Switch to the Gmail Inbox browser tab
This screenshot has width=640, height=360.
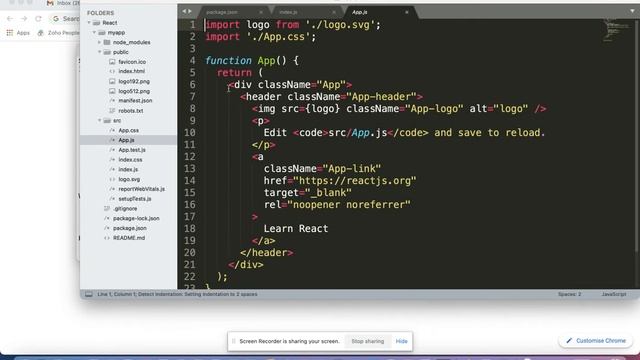click(63, 3)
